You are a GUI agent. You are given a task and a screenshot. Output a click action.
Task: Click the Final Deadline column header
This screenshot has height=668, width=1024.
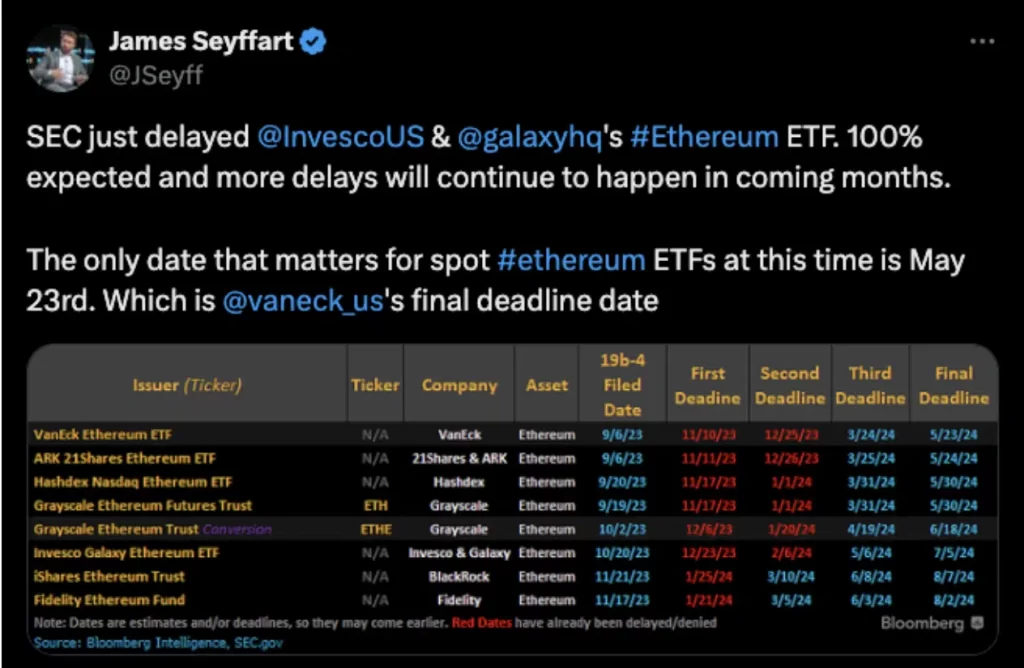[953, 385]
